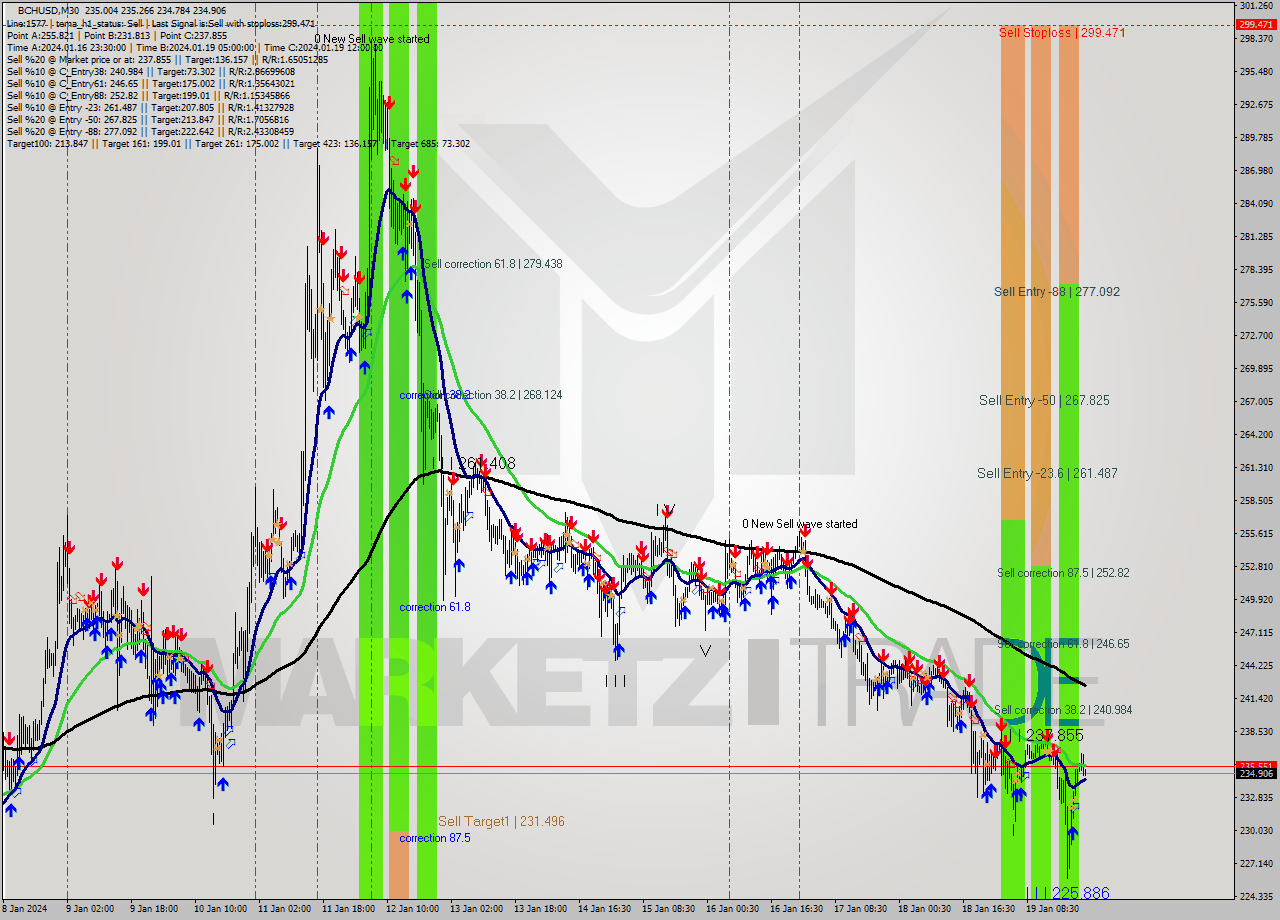The width and height of the screenshot is (1280, 920).
Task: Select the top '0 New Sell wave started' label
Action: click(x=372, y=39)
